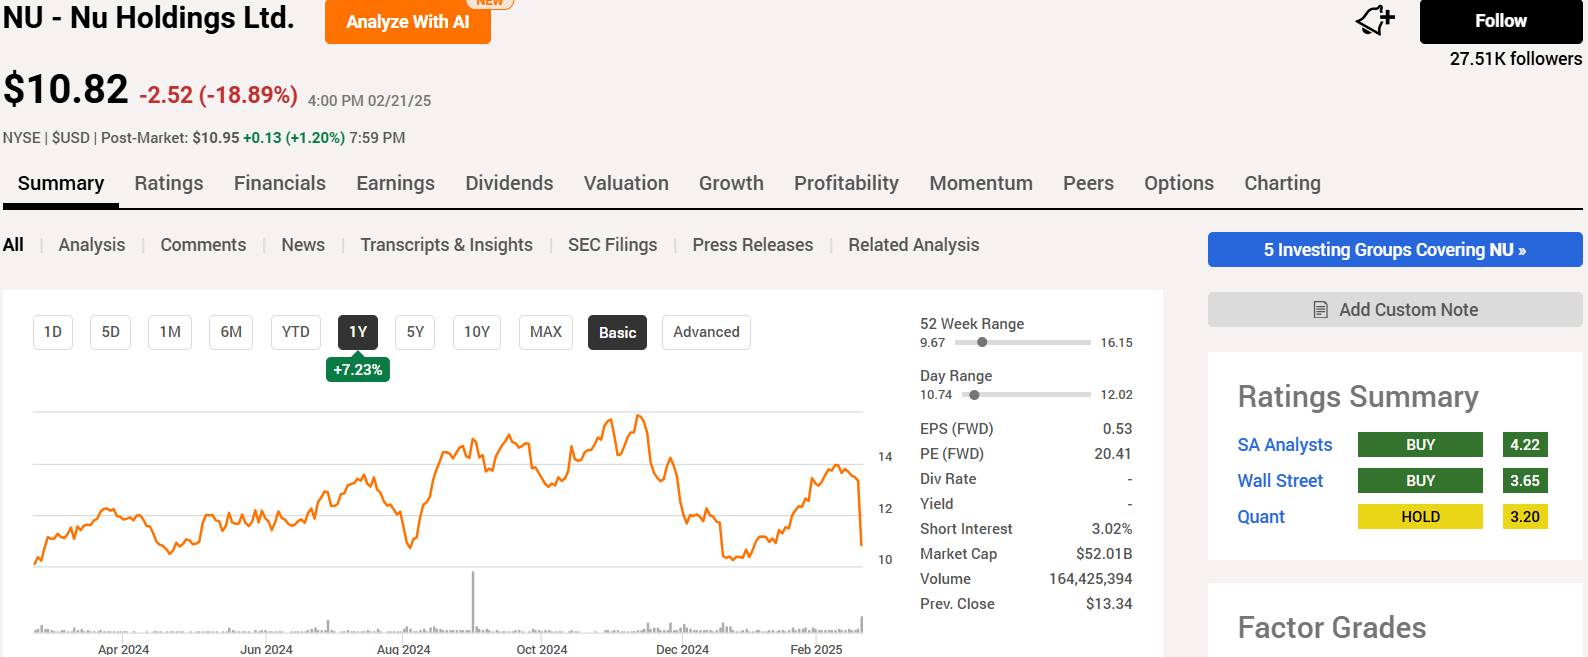Select the 1Y chart range
The width and height of the screenshot is (1588, 657).
click(358, 332)
